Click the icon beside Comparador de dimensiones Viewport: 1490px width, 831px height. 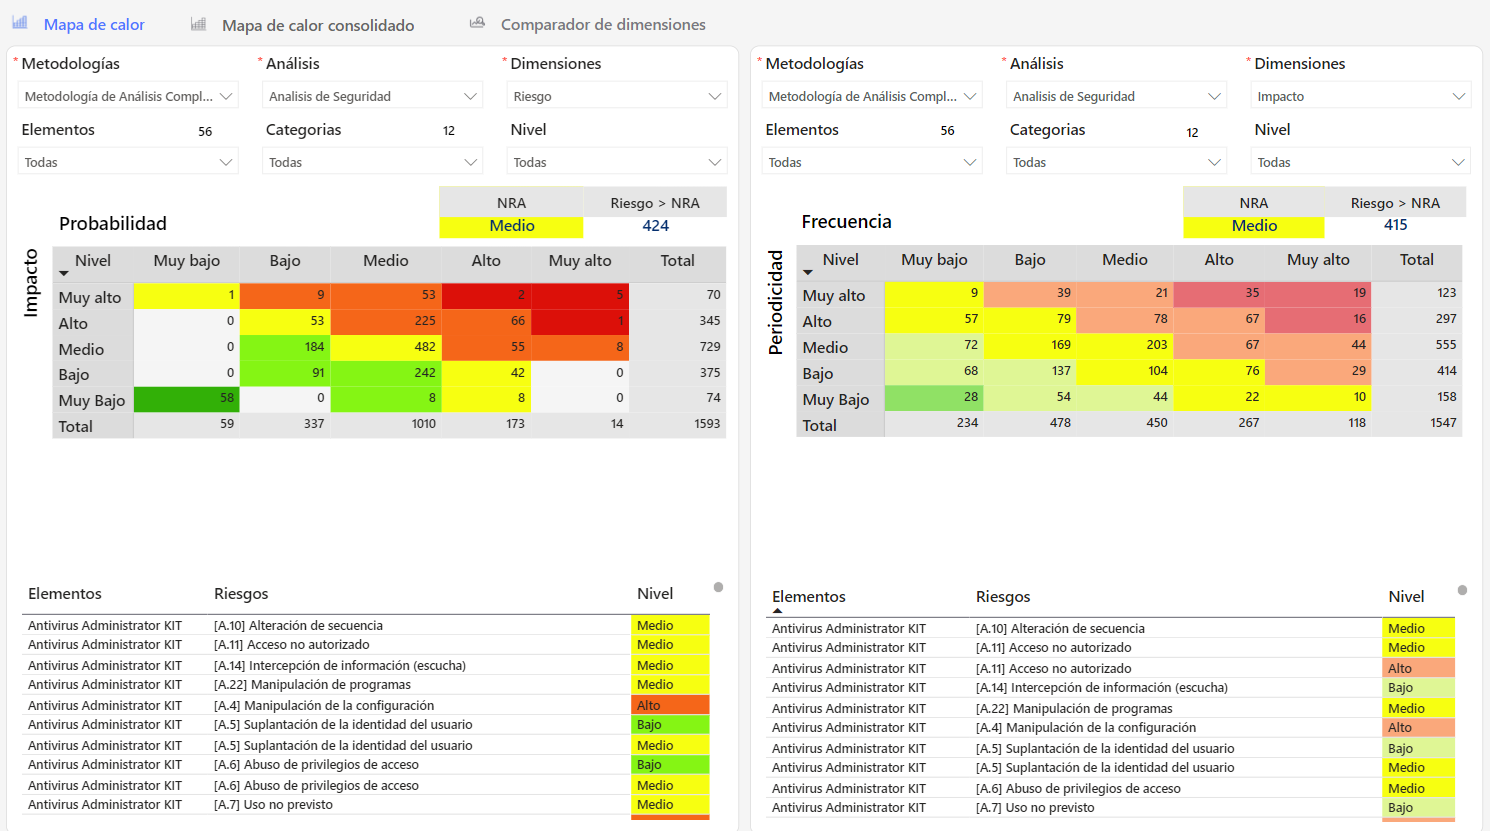point(477,23)
